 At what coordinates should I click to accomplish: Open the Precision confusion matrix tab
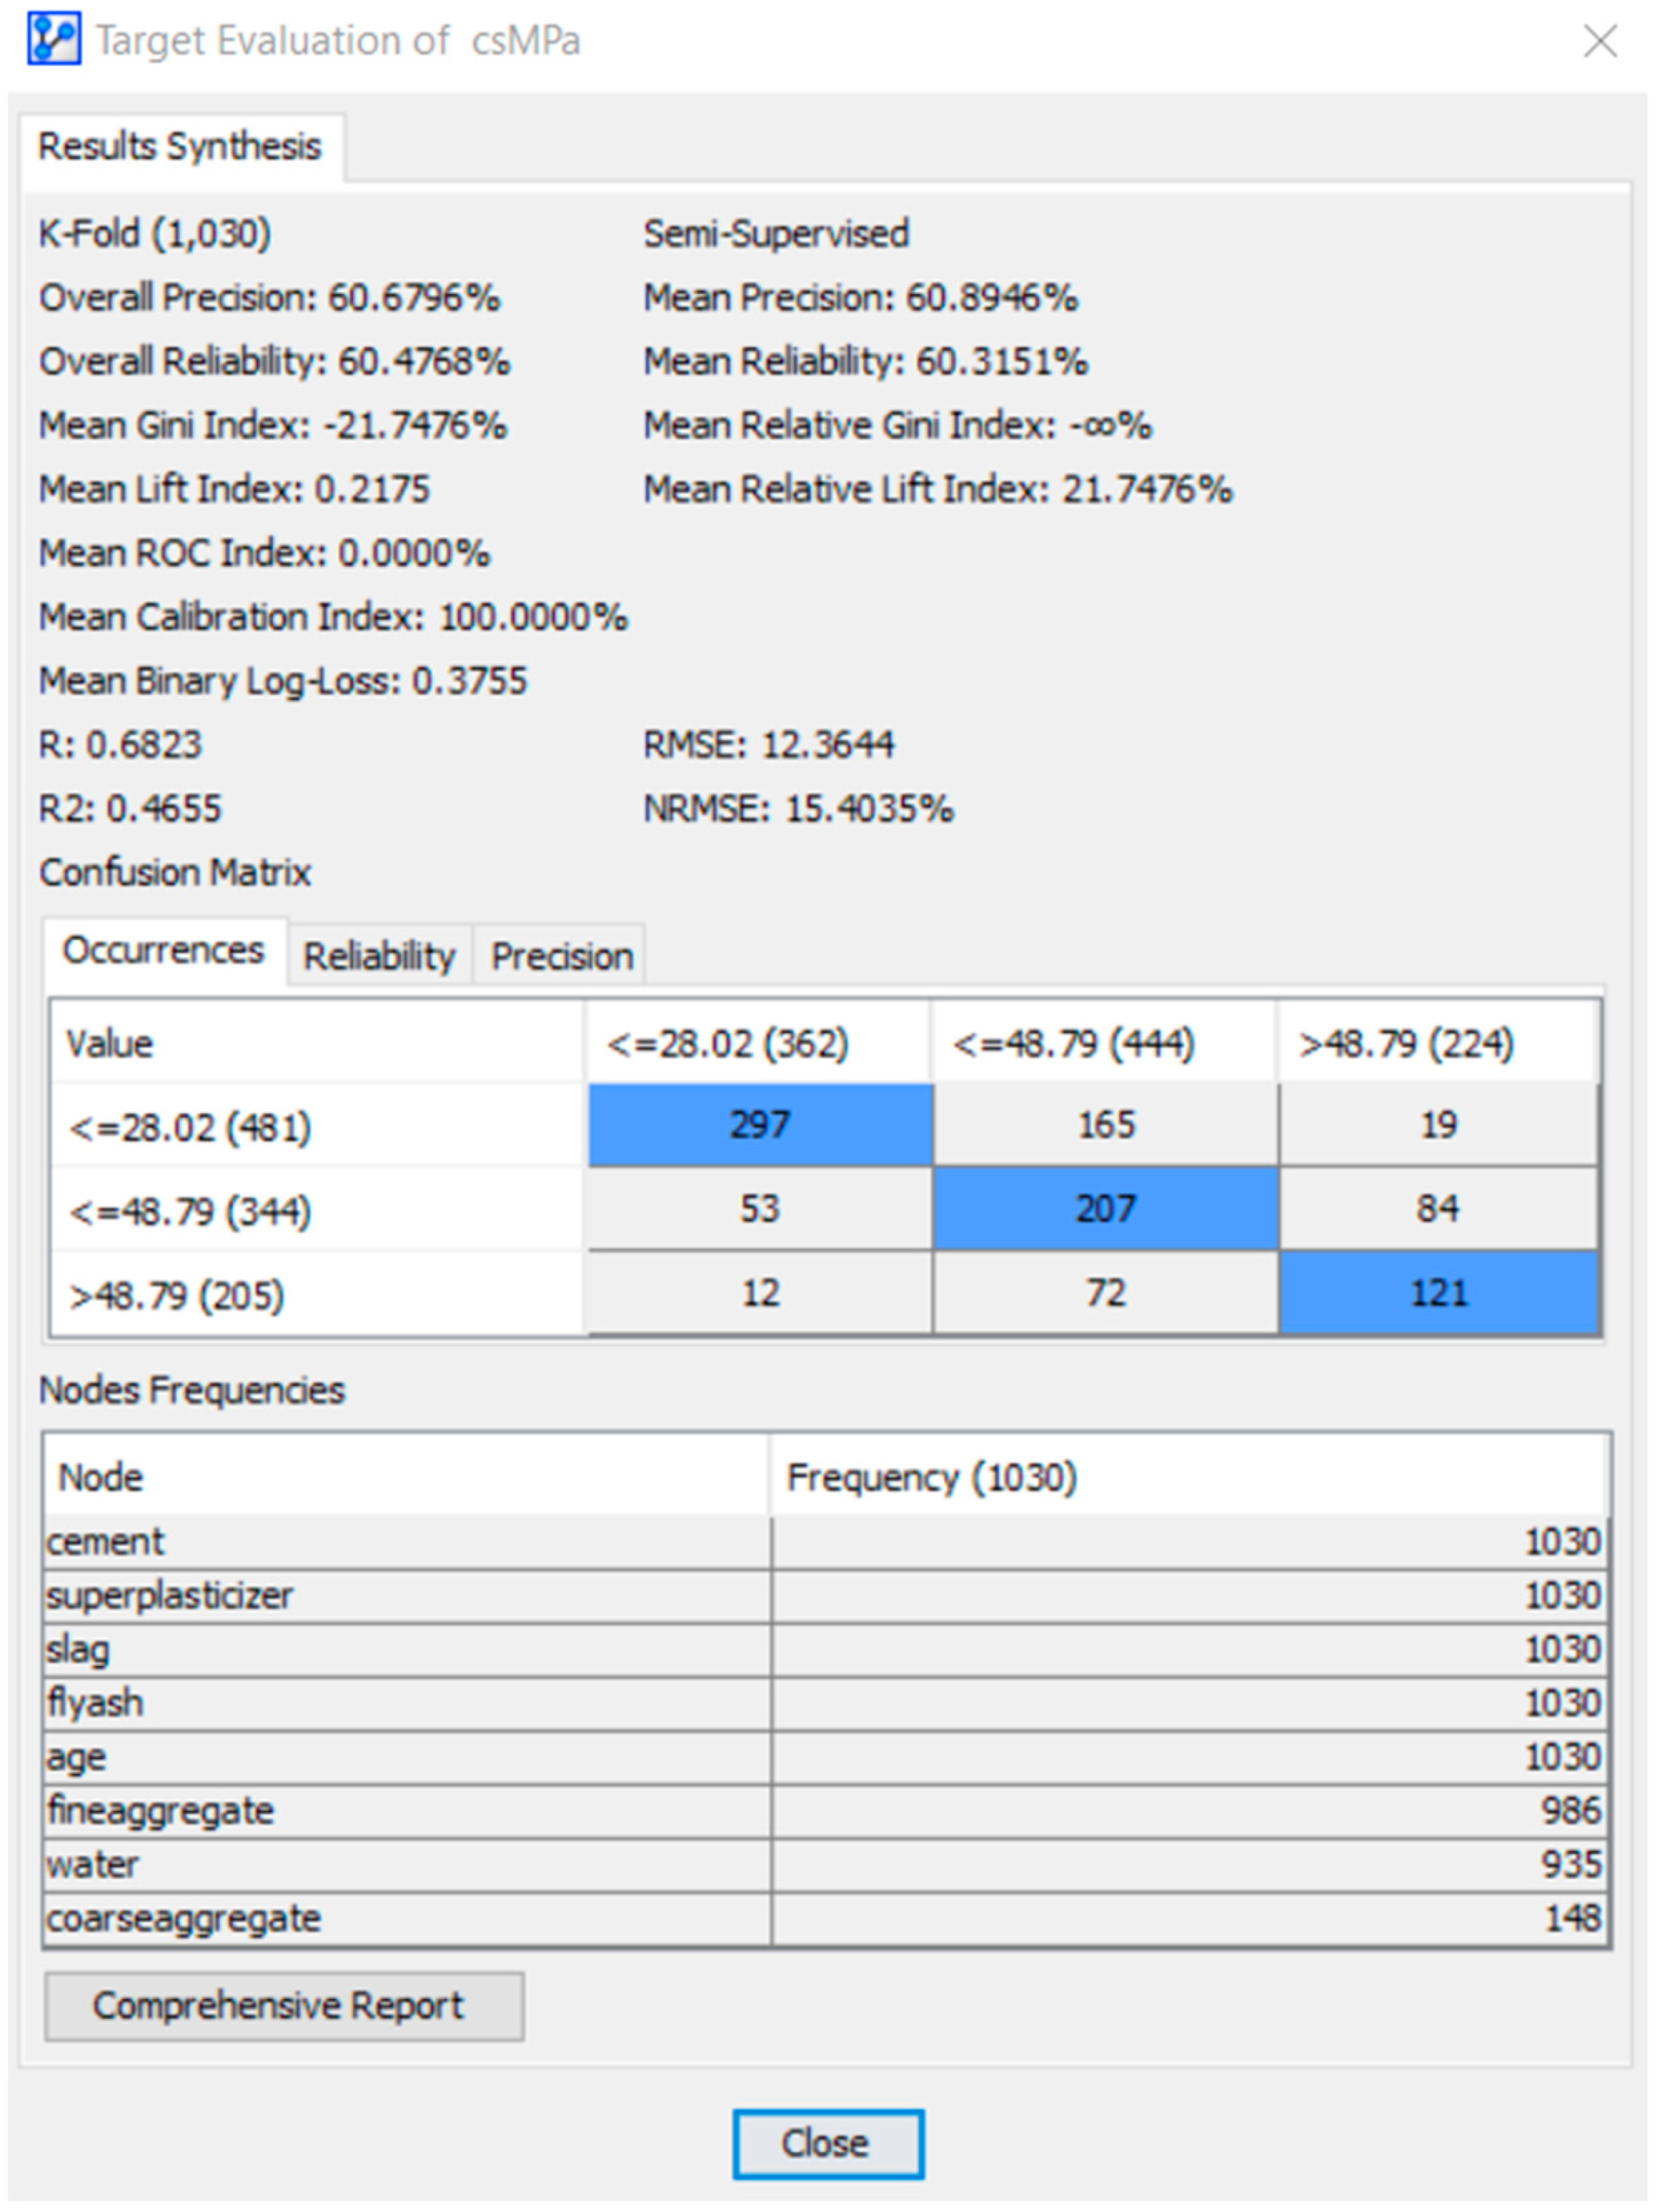tap(561, 956)
